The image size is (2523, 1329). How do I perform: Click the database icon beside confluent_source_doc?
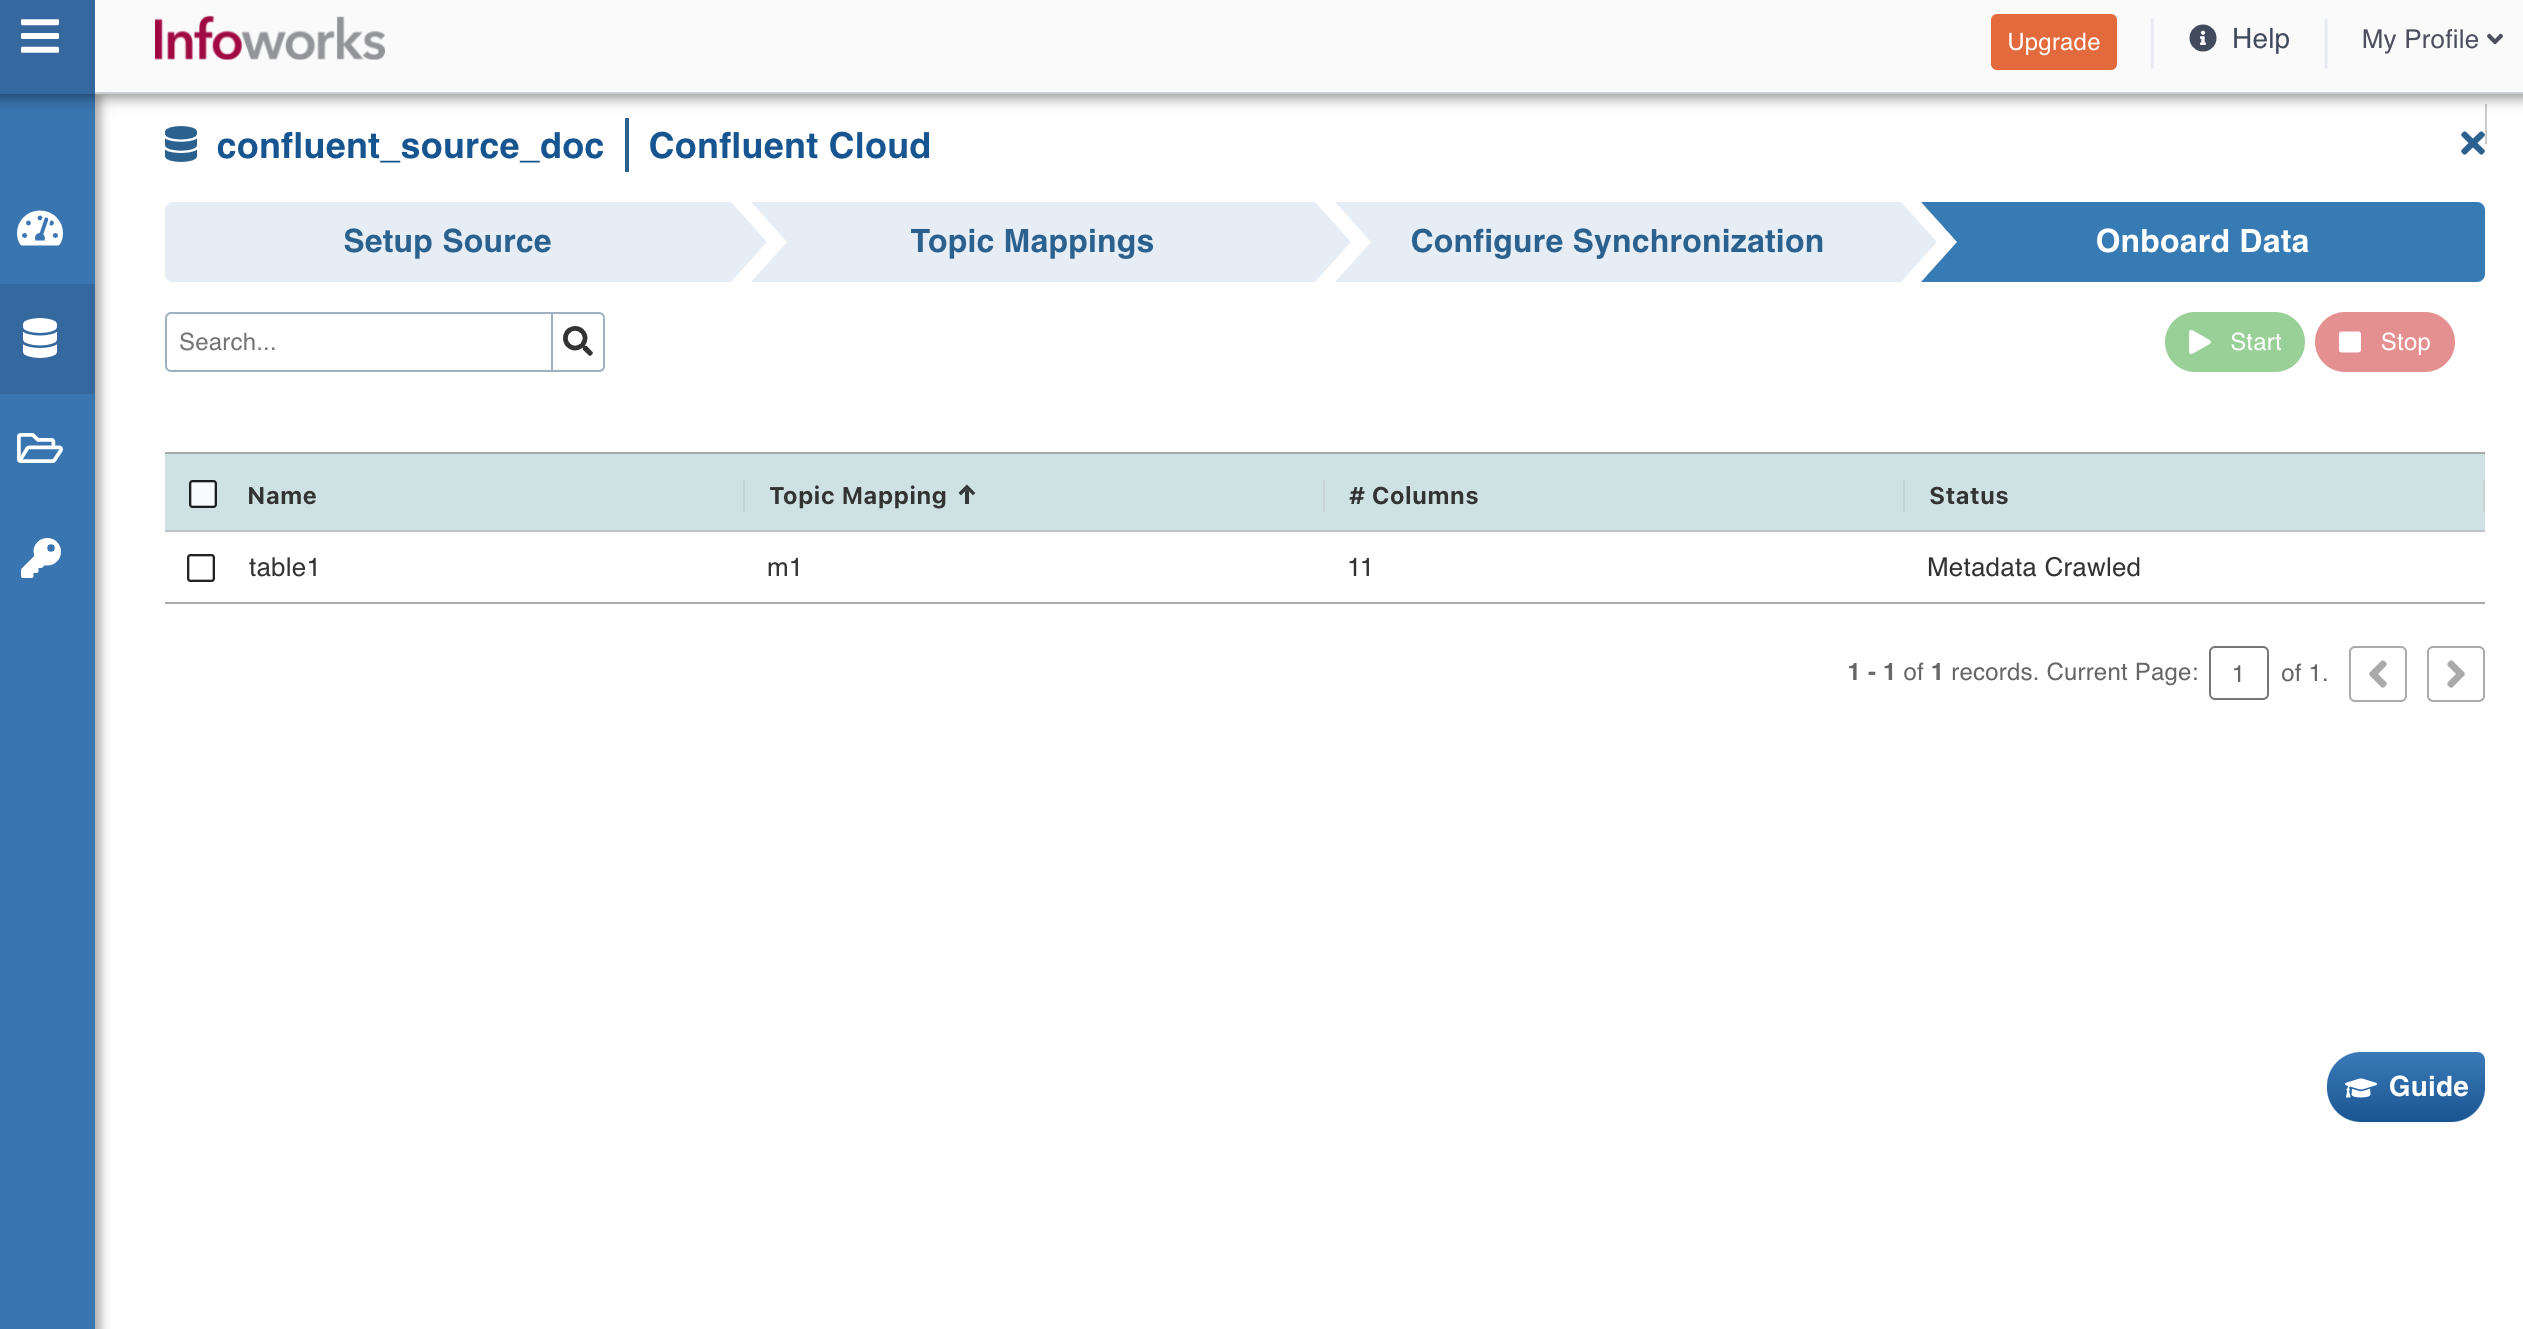coord(181,145)
